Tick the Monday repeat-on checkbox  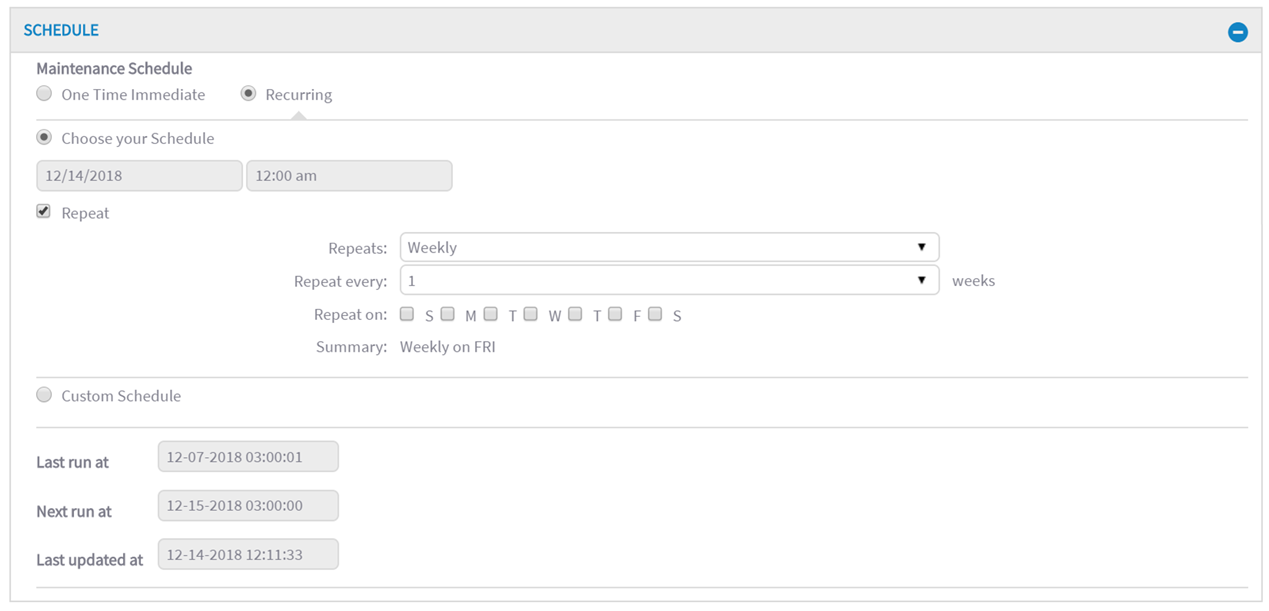[448, 314]
